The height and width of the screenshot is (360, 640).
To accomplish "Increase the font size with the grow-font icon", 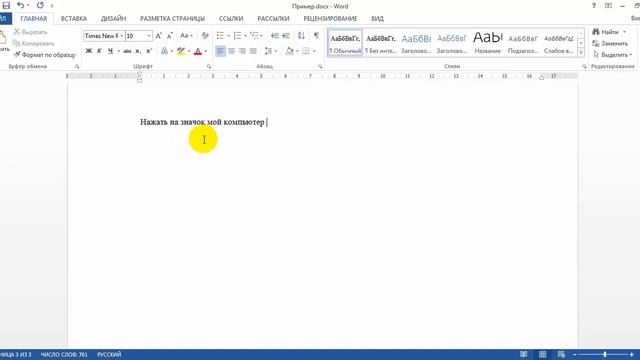I will [159, 36].
